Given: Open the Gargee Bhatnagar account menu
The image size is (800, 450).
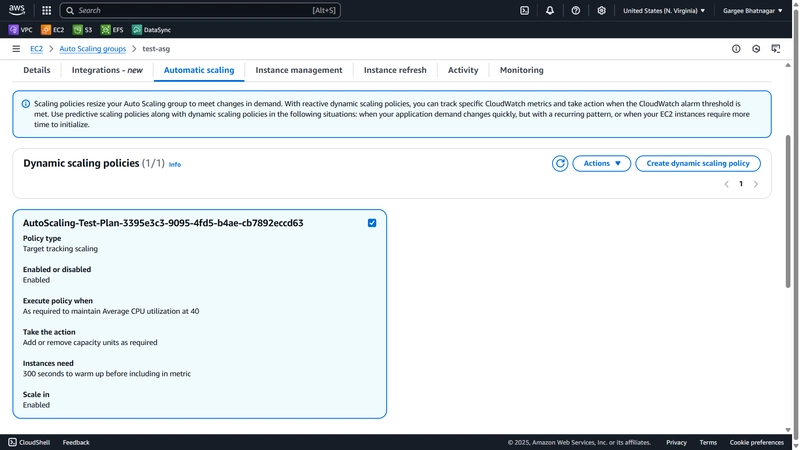Looking at the screenshot, I should click(753, 10).
